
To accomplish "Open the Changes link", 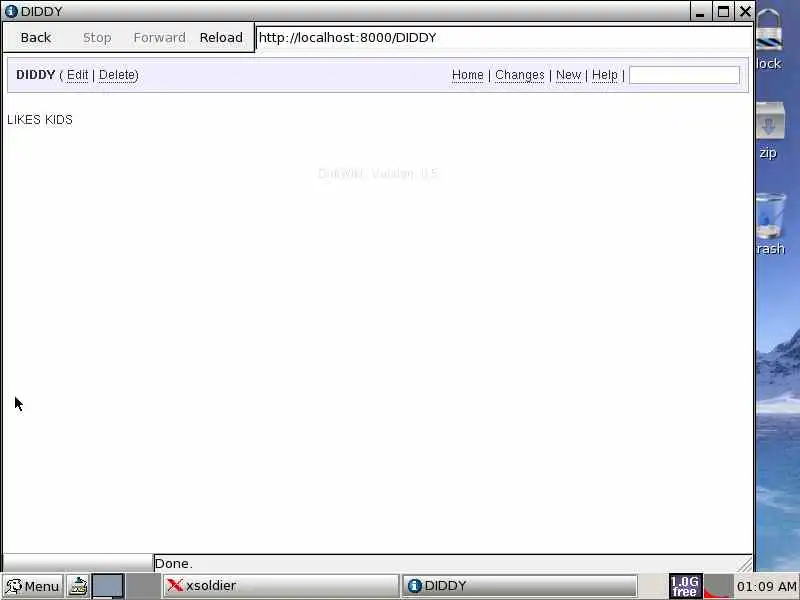I will (x=519, y=75).
